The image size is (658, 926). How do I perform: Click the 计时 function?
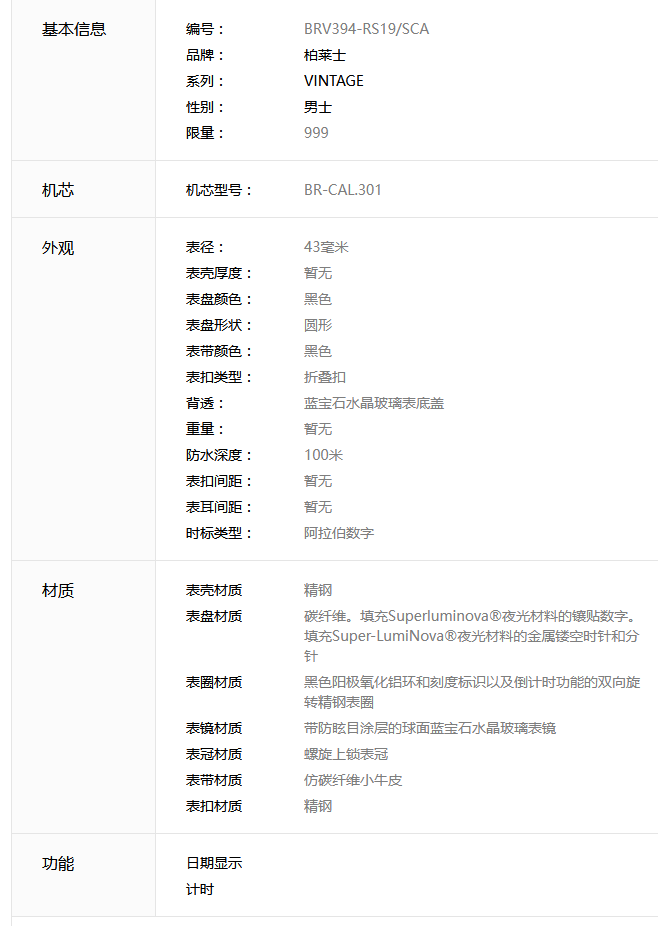(200, 889)
